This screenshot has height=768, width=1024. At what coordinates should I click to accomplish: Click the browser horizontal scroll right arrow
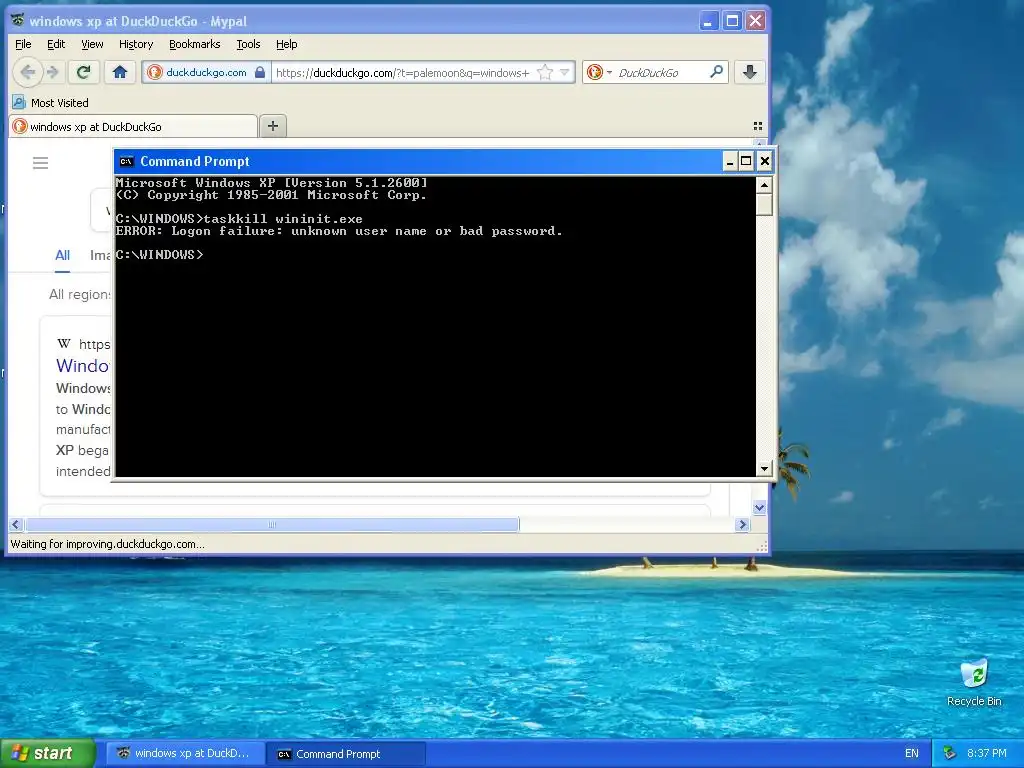[742, 524]
